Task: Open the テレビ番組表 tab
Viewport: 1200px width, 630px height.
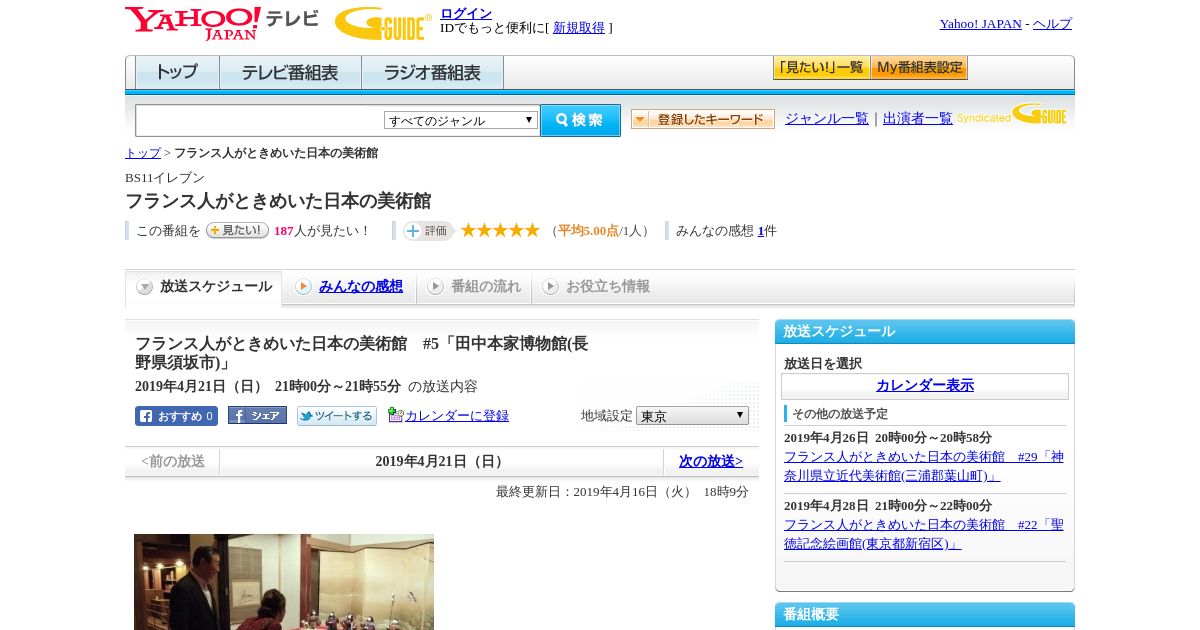Action: (x=290, y=73)
